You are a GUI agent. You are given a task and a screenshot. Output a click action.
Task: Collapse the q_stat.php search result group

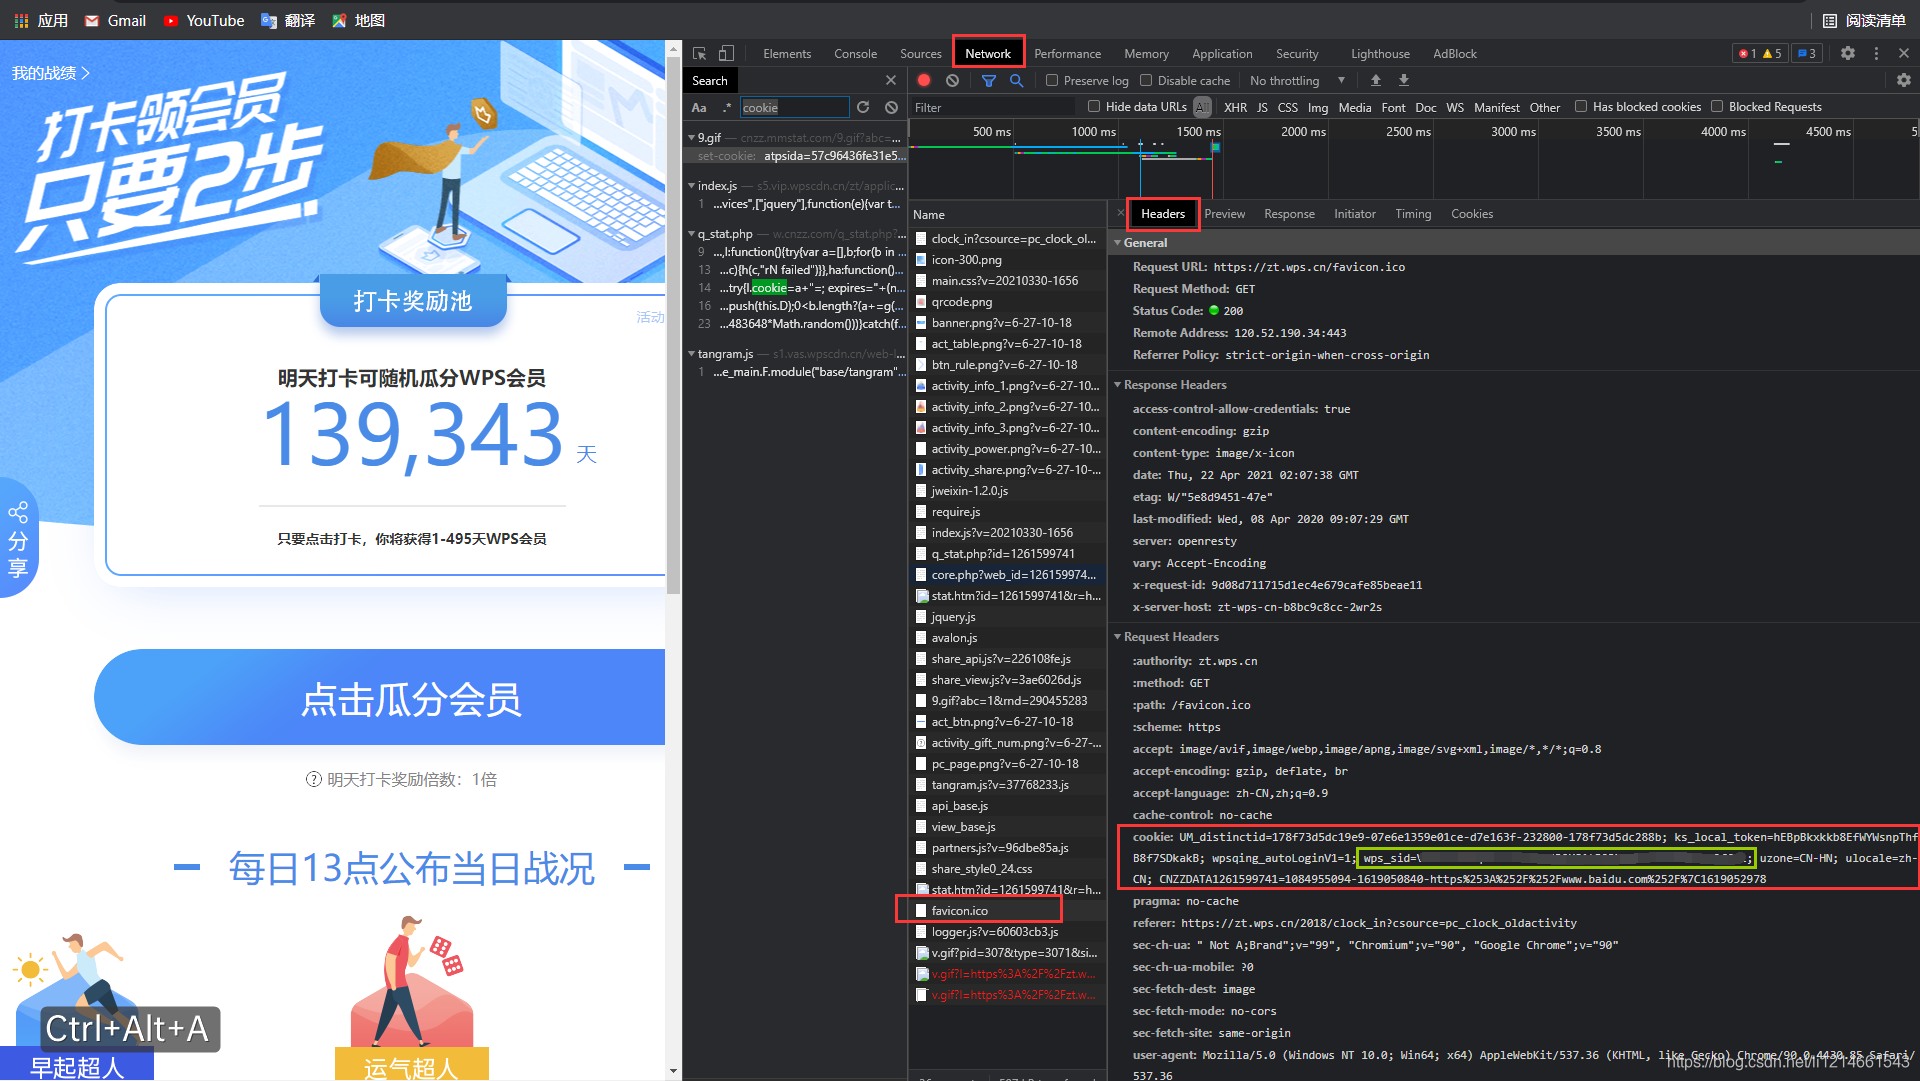click(x=691, y=234)
